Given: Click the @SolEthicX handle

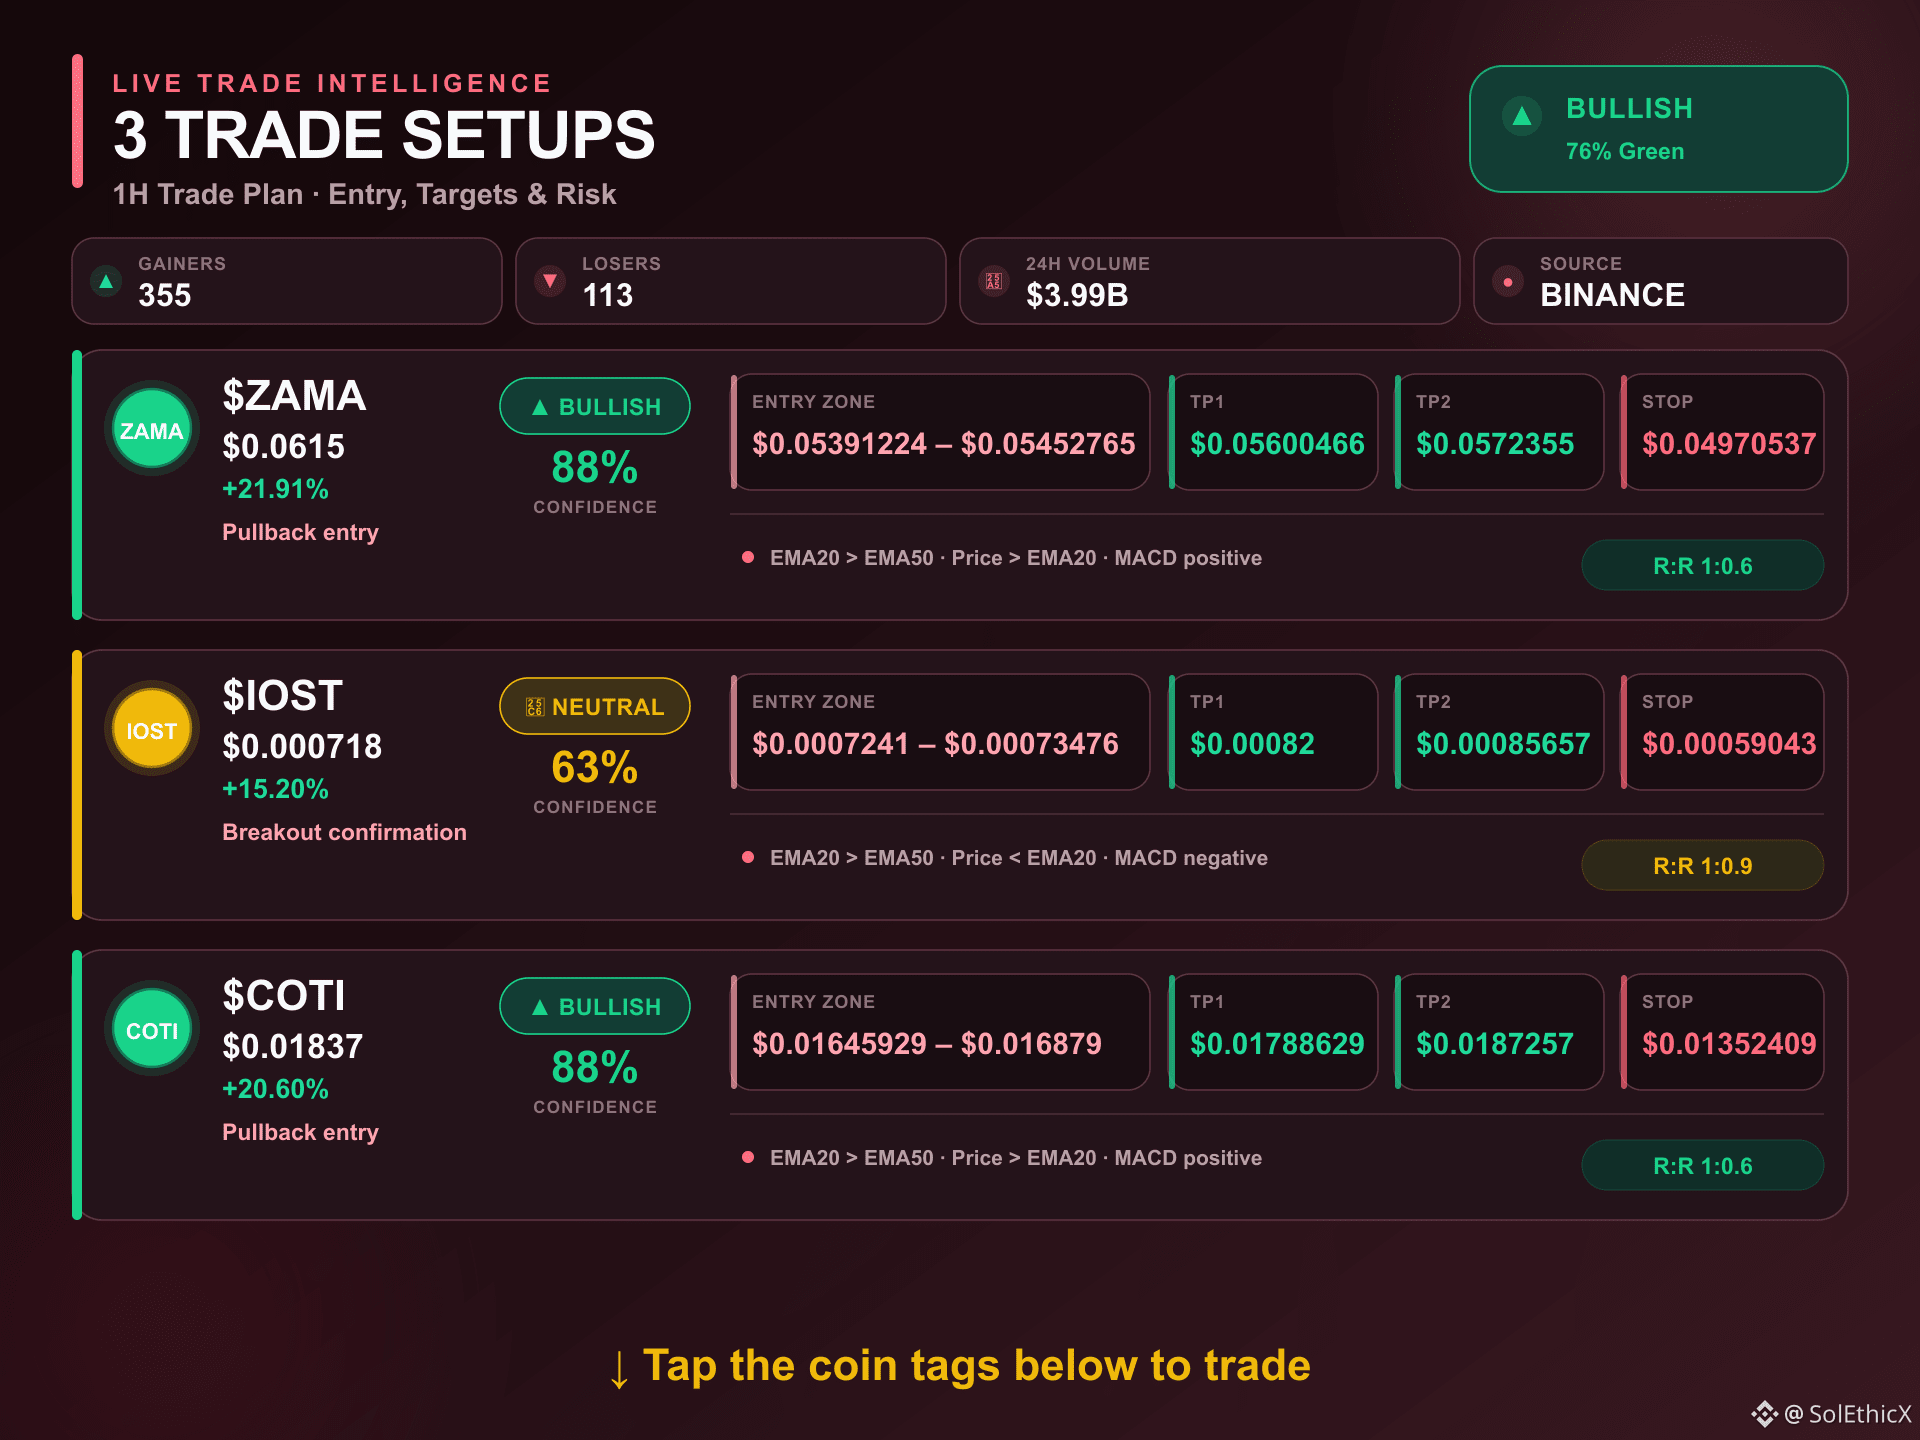Looking at the screenshot, I should (x=1848, y=1414).
